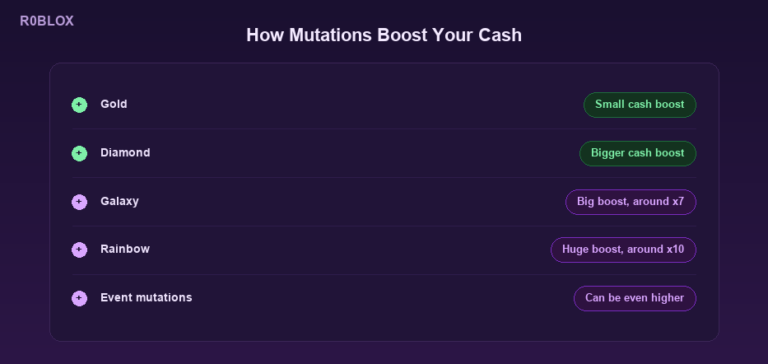Click the plus icon beside Event mutations

[x=79, y=298]
